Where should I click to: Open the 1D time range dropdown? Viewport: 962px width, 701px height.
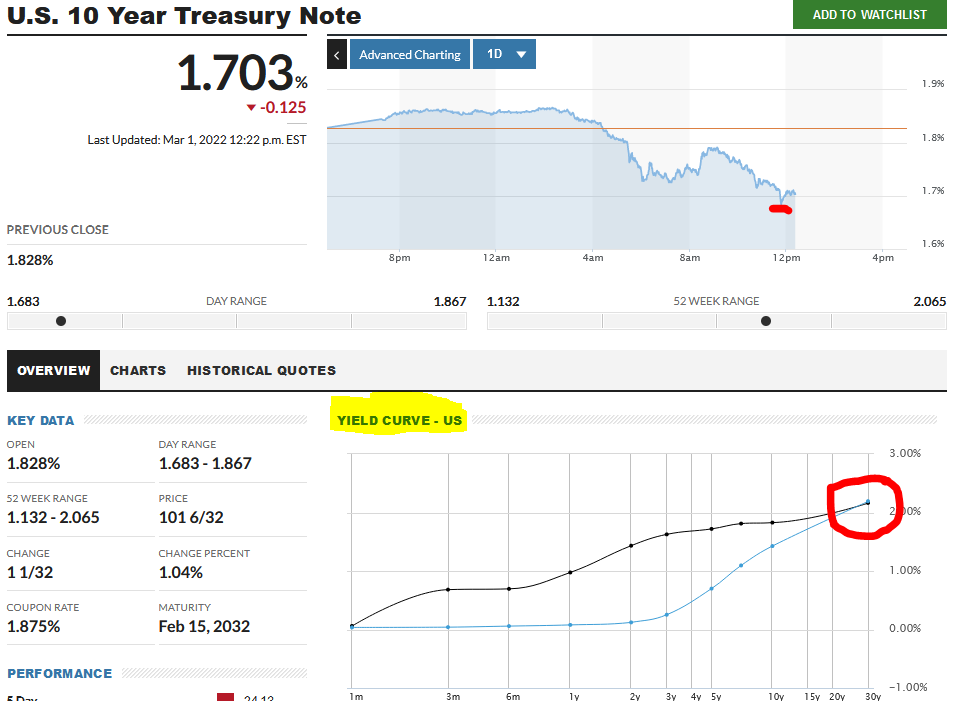504,54
